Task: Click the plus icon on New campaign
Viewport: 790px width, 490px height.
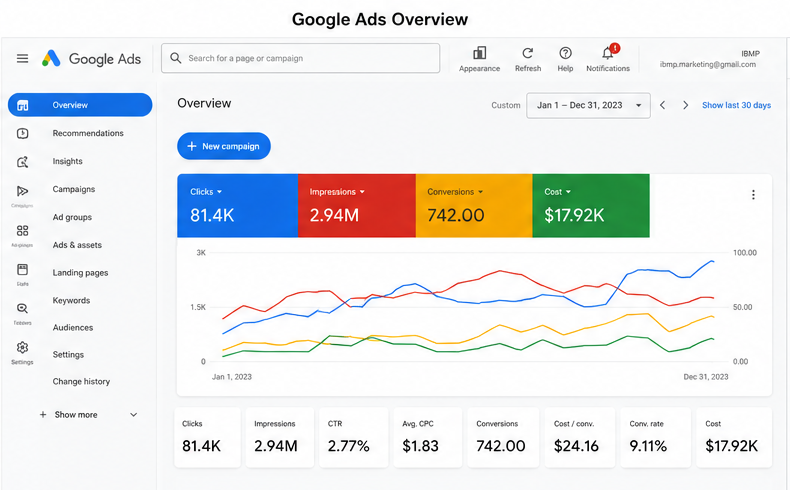Action: point(191,146)
